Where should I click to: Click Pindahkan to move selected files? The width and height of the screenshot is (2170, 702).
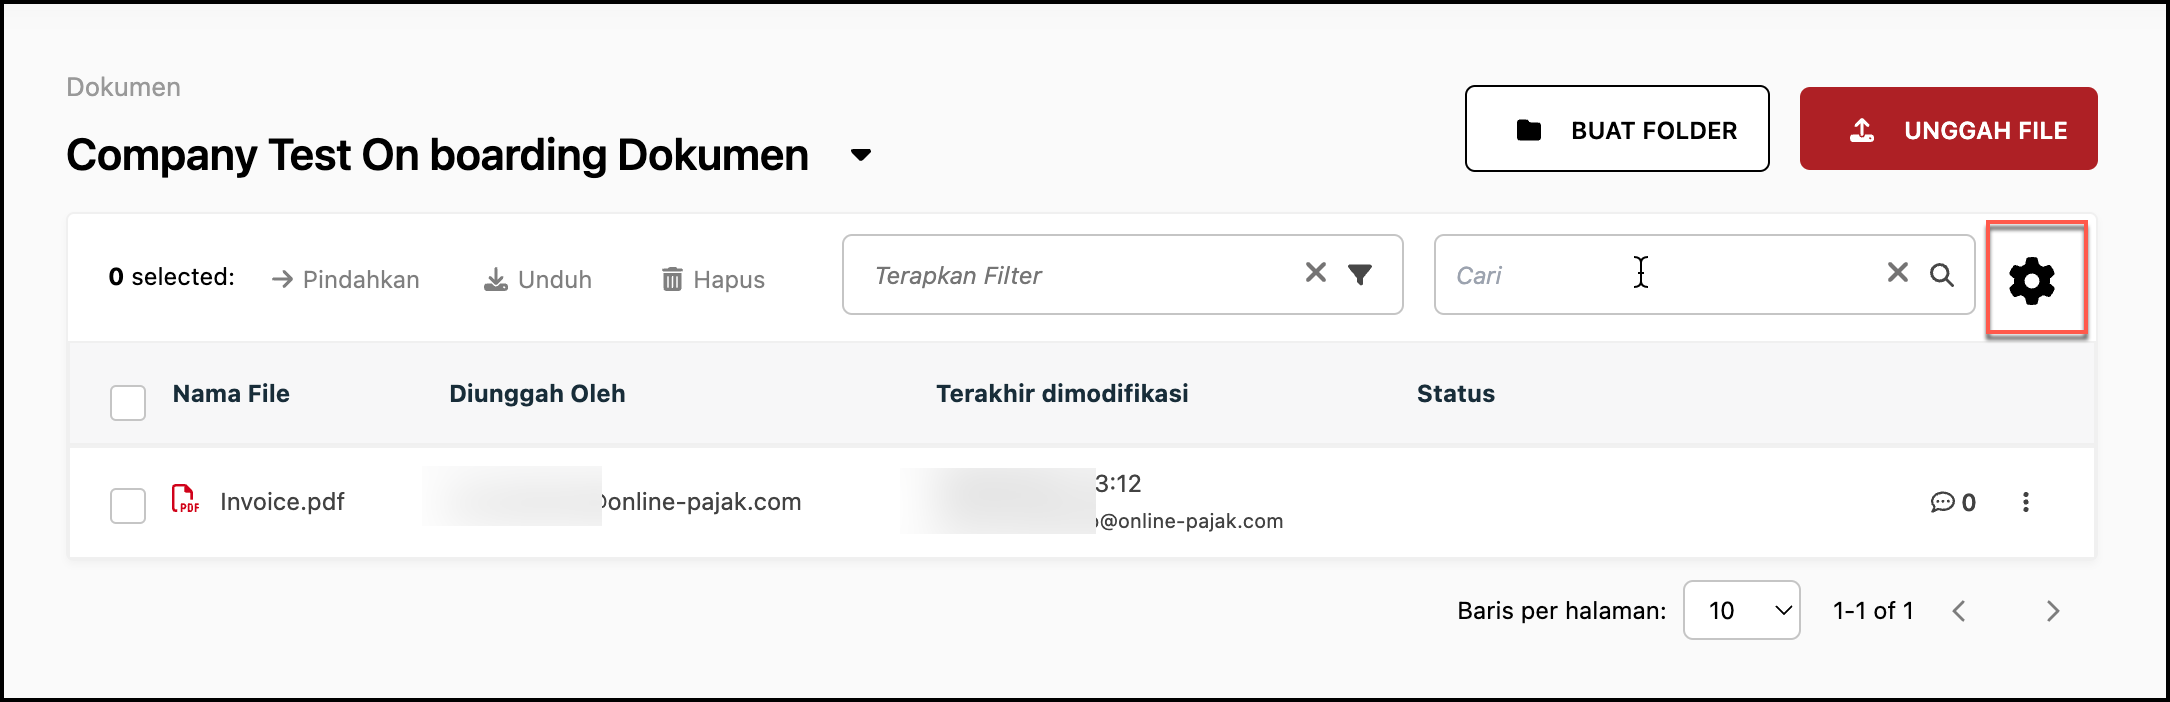tap(346, 280)
